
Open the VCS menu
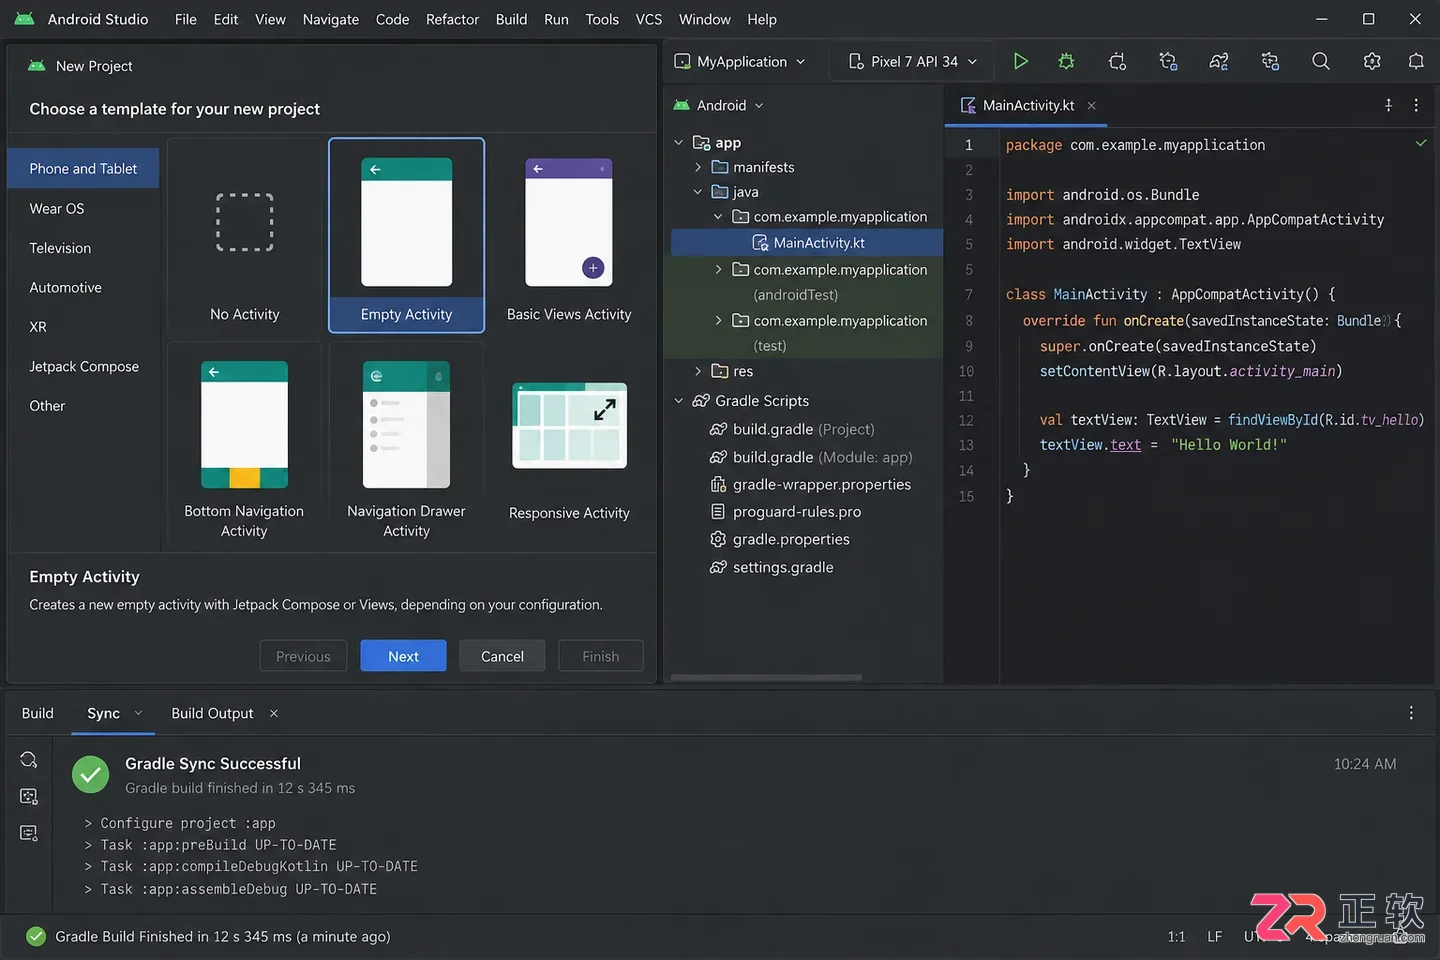tap(649, 19)
